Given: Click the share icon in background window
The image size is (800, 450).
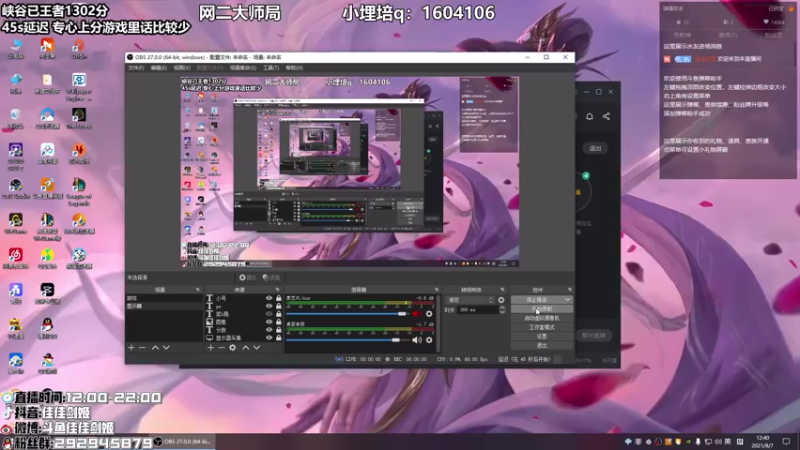Looking at the screenshot, I should tap(606, 116).
